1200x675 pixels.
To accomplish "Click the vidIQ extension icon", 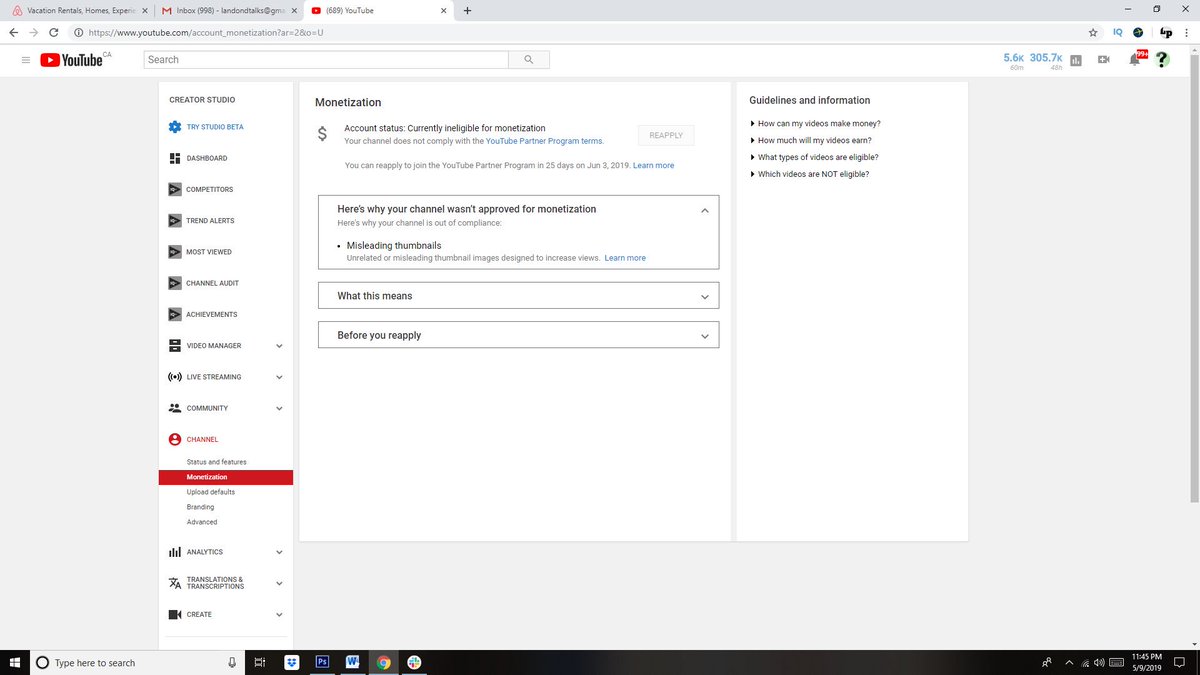I will pyautogui.click(x=1117, y=32).
